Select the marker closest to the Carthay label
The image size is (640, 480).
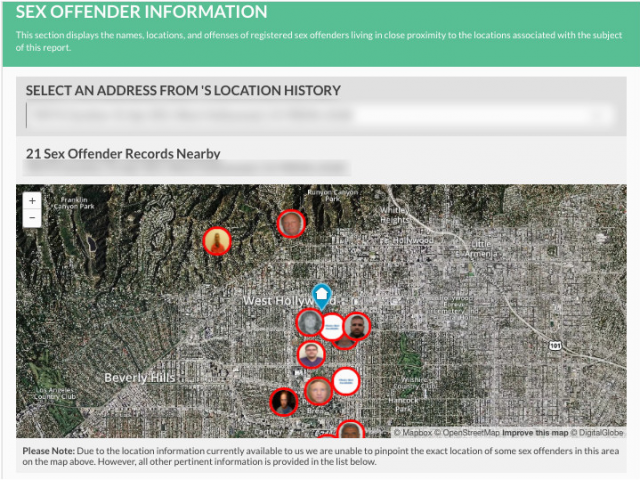(x=284, y=402)
